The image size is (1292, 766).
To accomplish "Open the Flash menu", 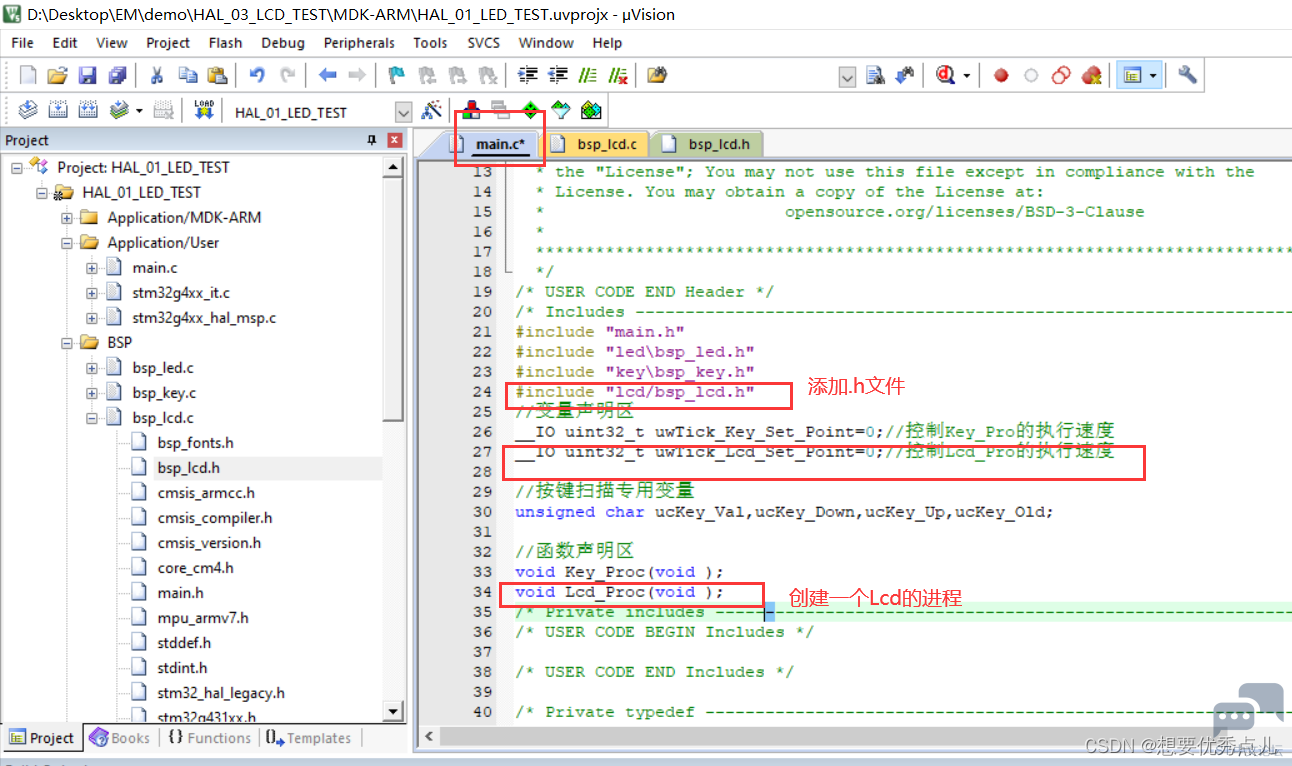I will pyautogui.click(x=225, y=43).
